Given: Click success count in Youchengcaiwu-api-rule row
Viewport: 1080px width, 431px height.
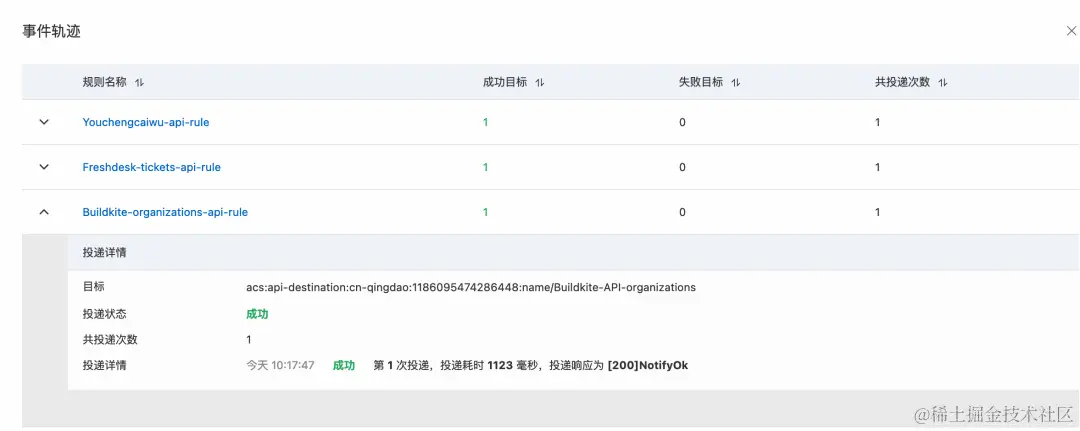Looking at the screenshot, I should pos(486,122).
